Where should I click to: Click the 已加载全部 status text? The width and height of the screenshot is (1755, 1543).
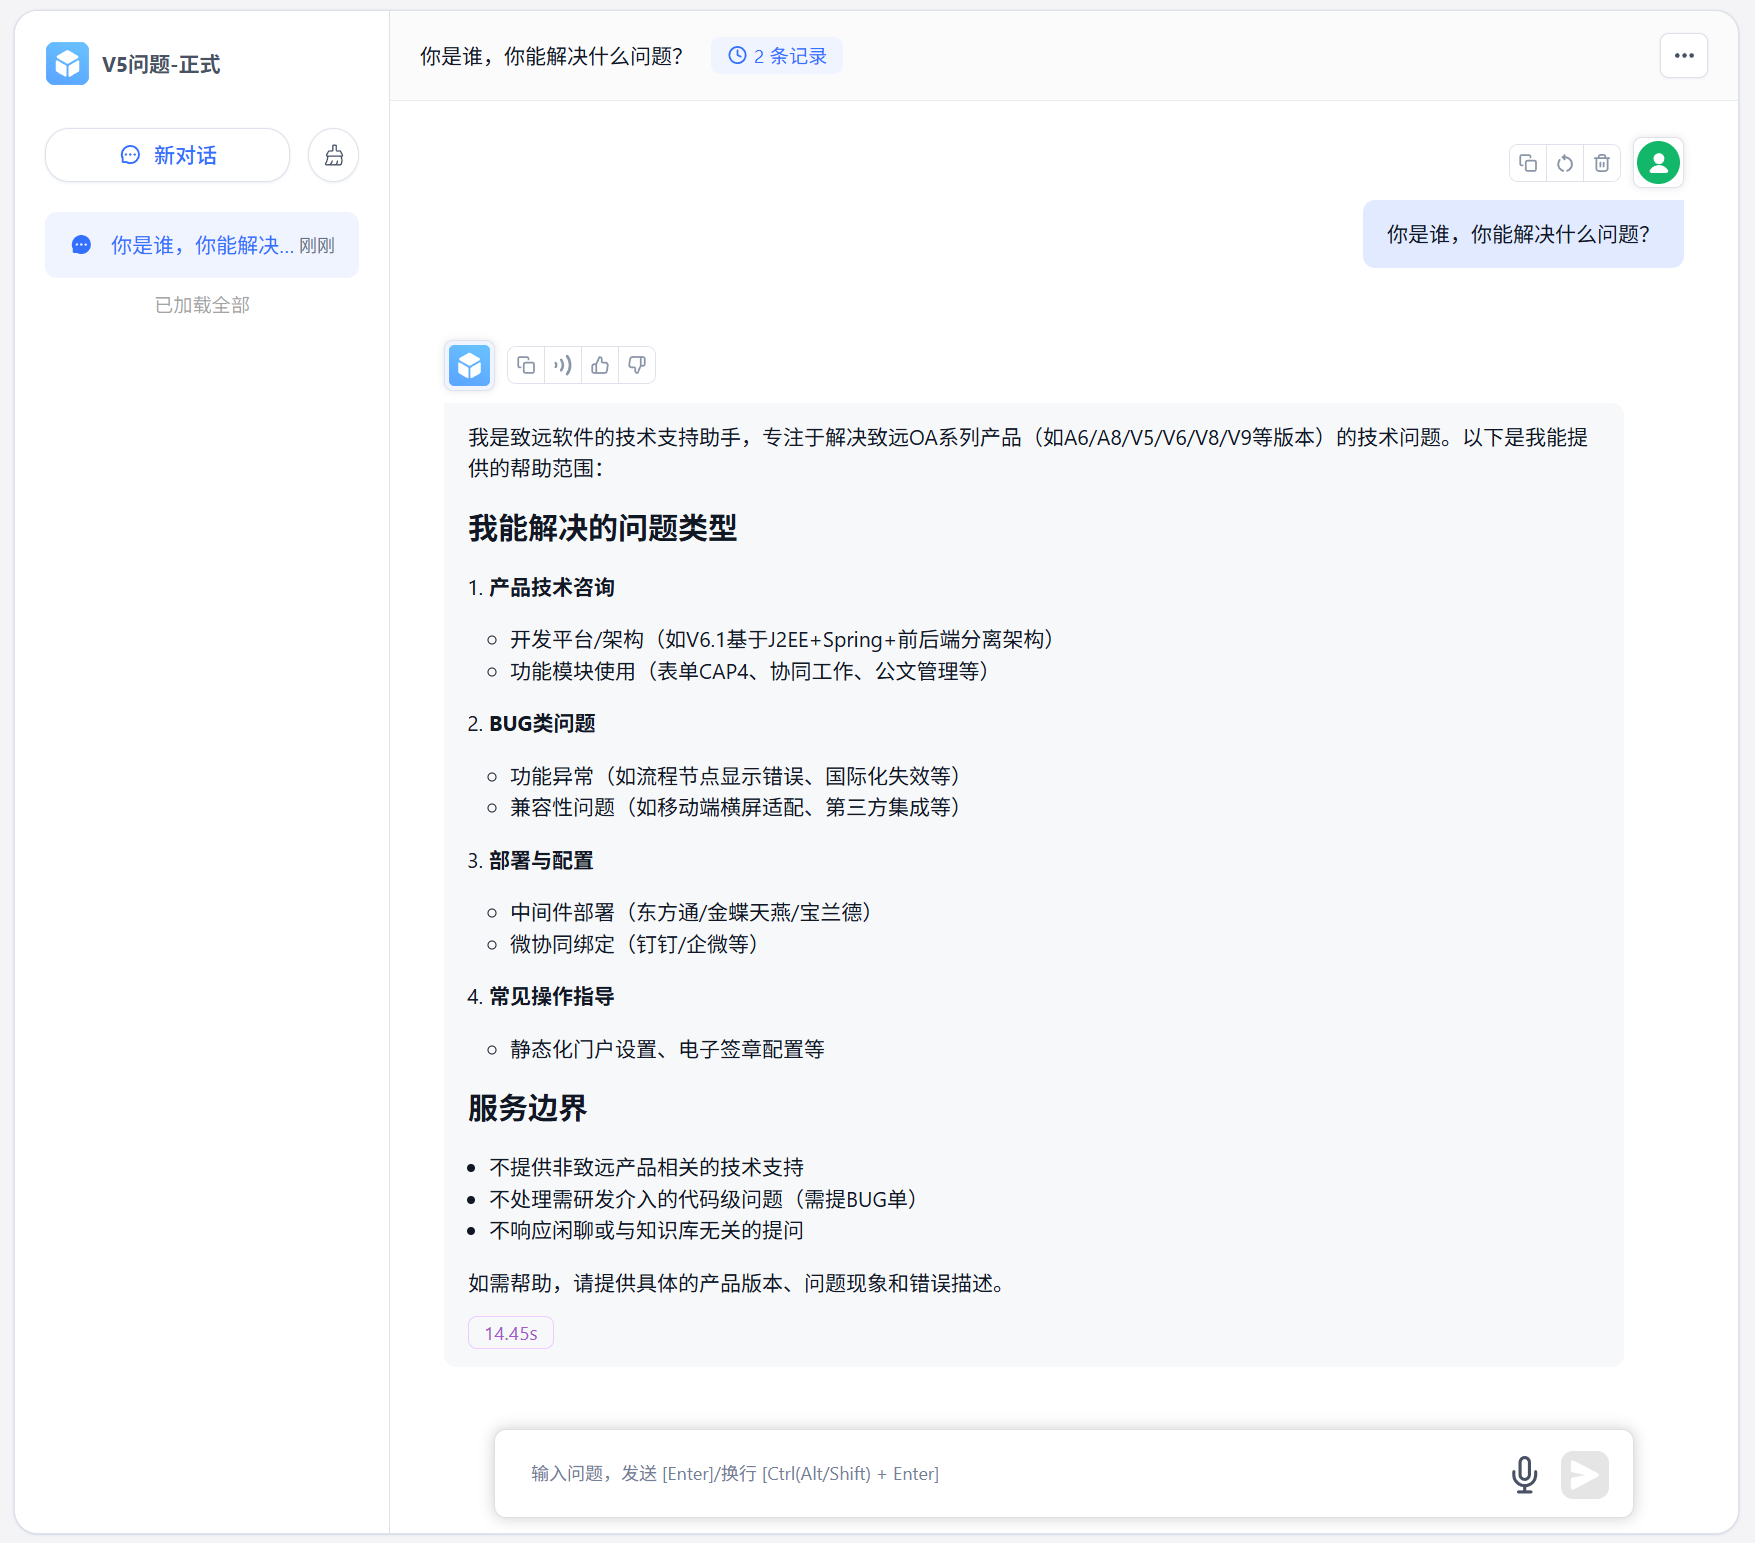[x=202, y=305]
